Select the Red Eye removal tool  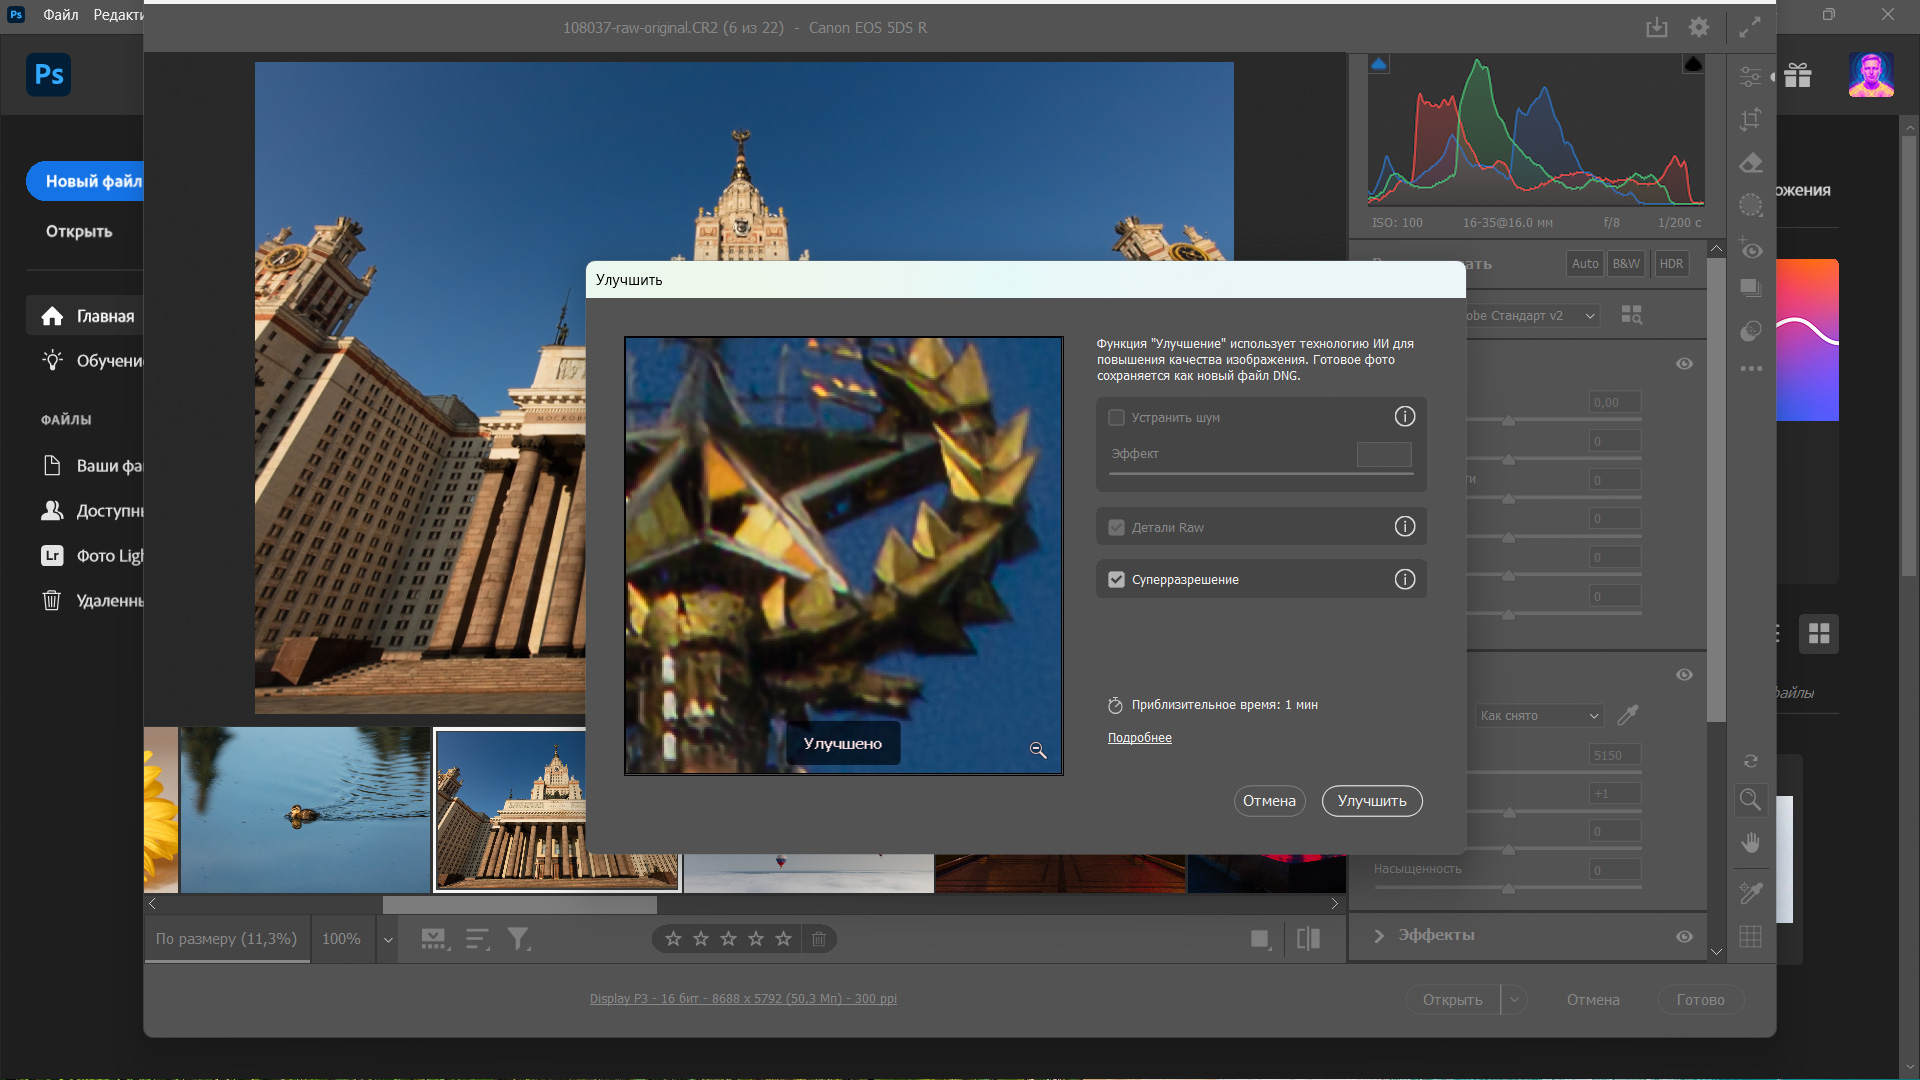tap(1750, 248)
